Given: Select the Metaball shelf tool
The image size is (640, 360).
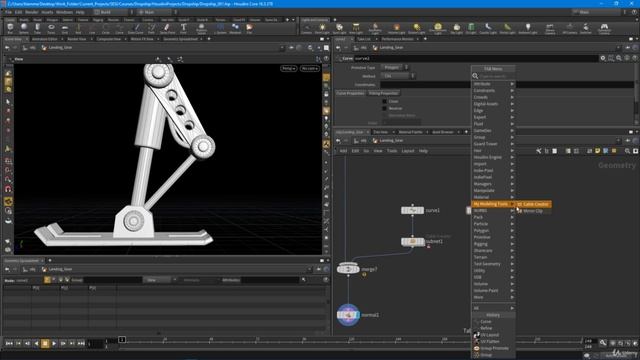Looking at the screenshot, I should (x=235, y=28).
